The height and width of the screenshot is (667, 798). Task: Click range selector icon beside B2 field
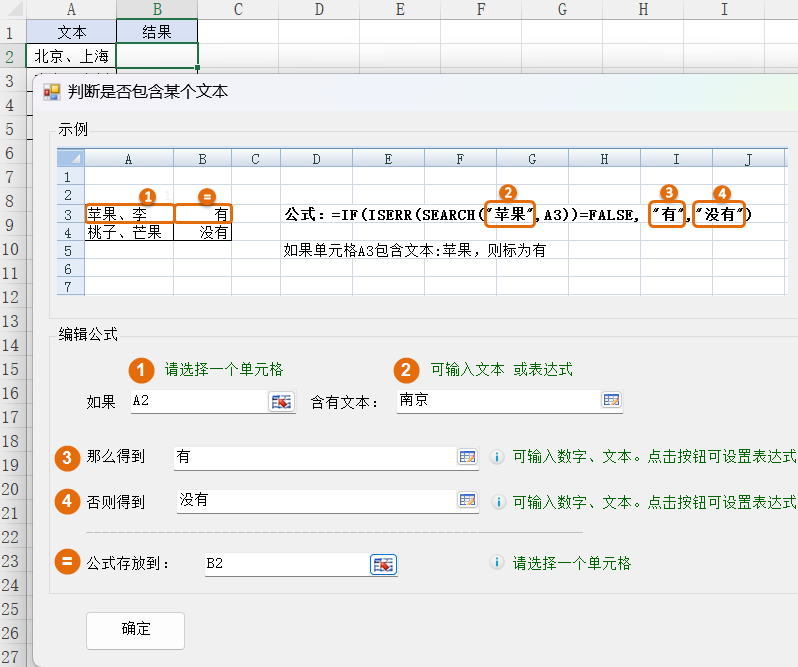(x=384, y=564)
